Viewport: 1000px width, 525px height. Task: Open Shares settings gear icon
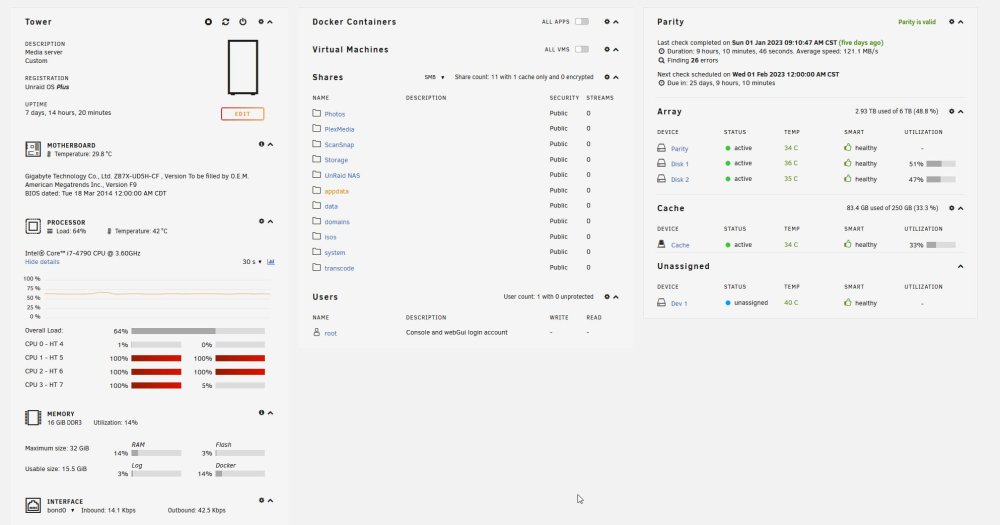click(607, 77)
